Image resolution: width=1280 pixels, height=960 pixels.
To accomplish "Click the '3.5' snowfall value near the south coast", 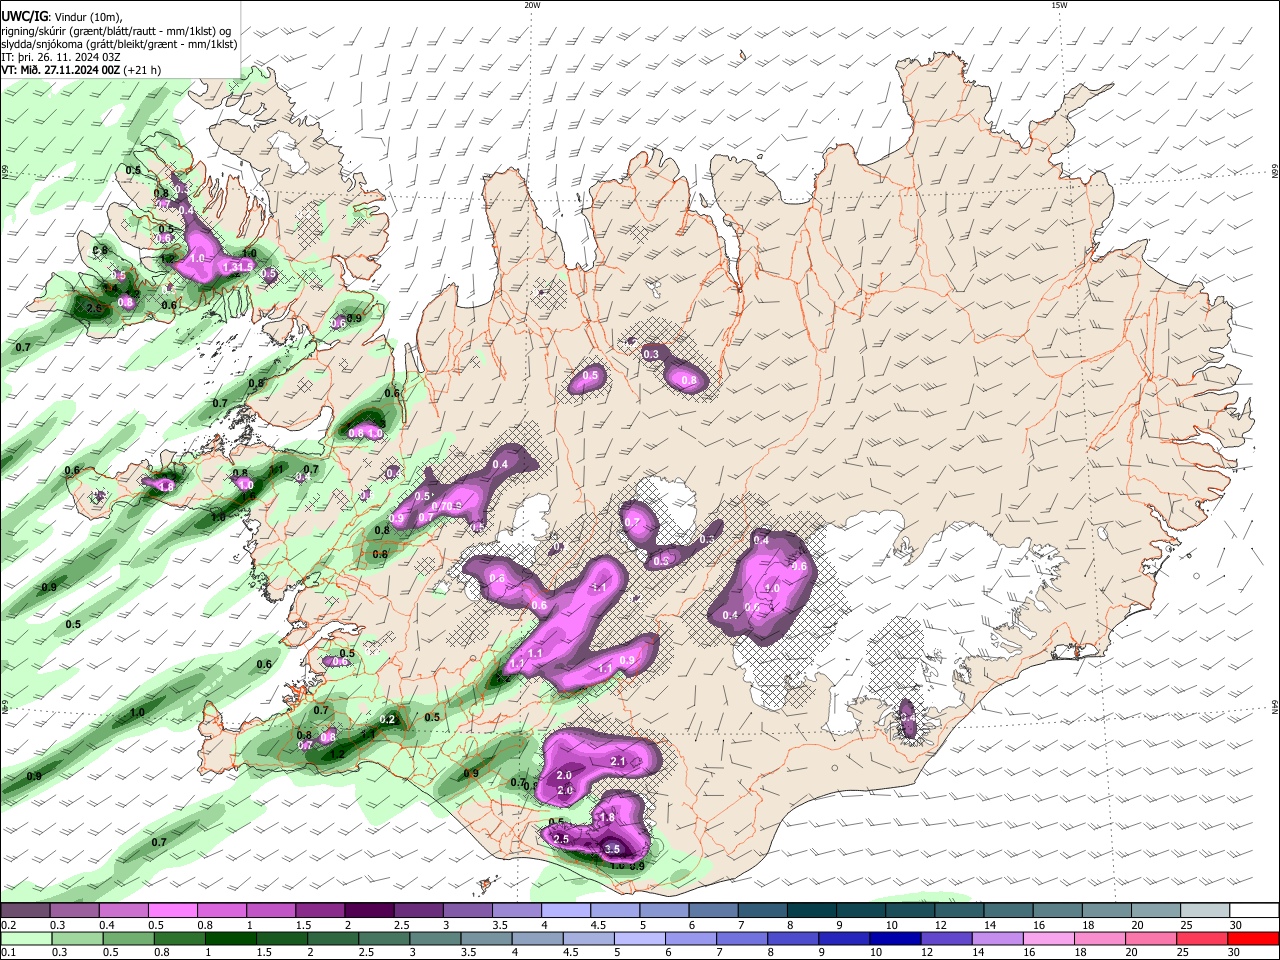I will (612, 848).
